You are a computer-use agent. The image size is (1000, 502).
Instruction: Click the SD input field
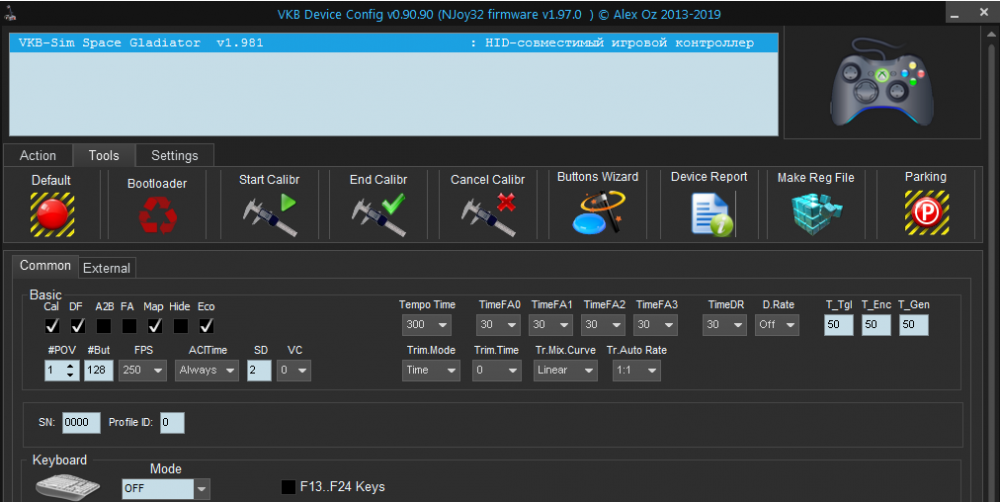coord(259,370)
